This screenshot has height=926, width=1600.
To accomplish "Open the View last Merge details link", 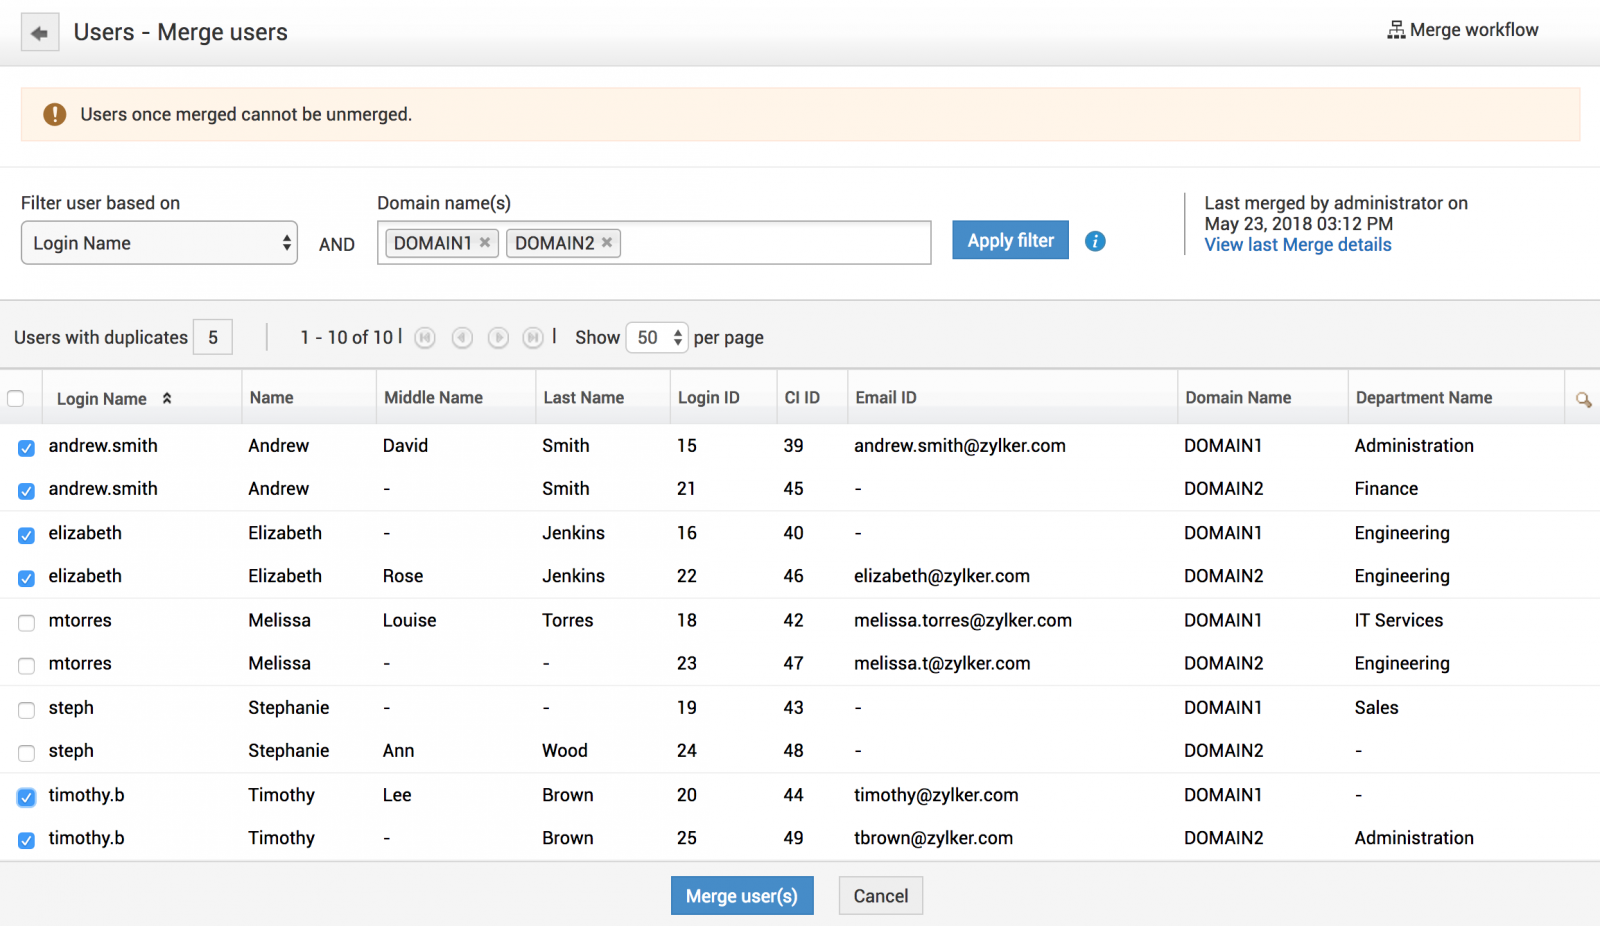I will point(1297,245).
